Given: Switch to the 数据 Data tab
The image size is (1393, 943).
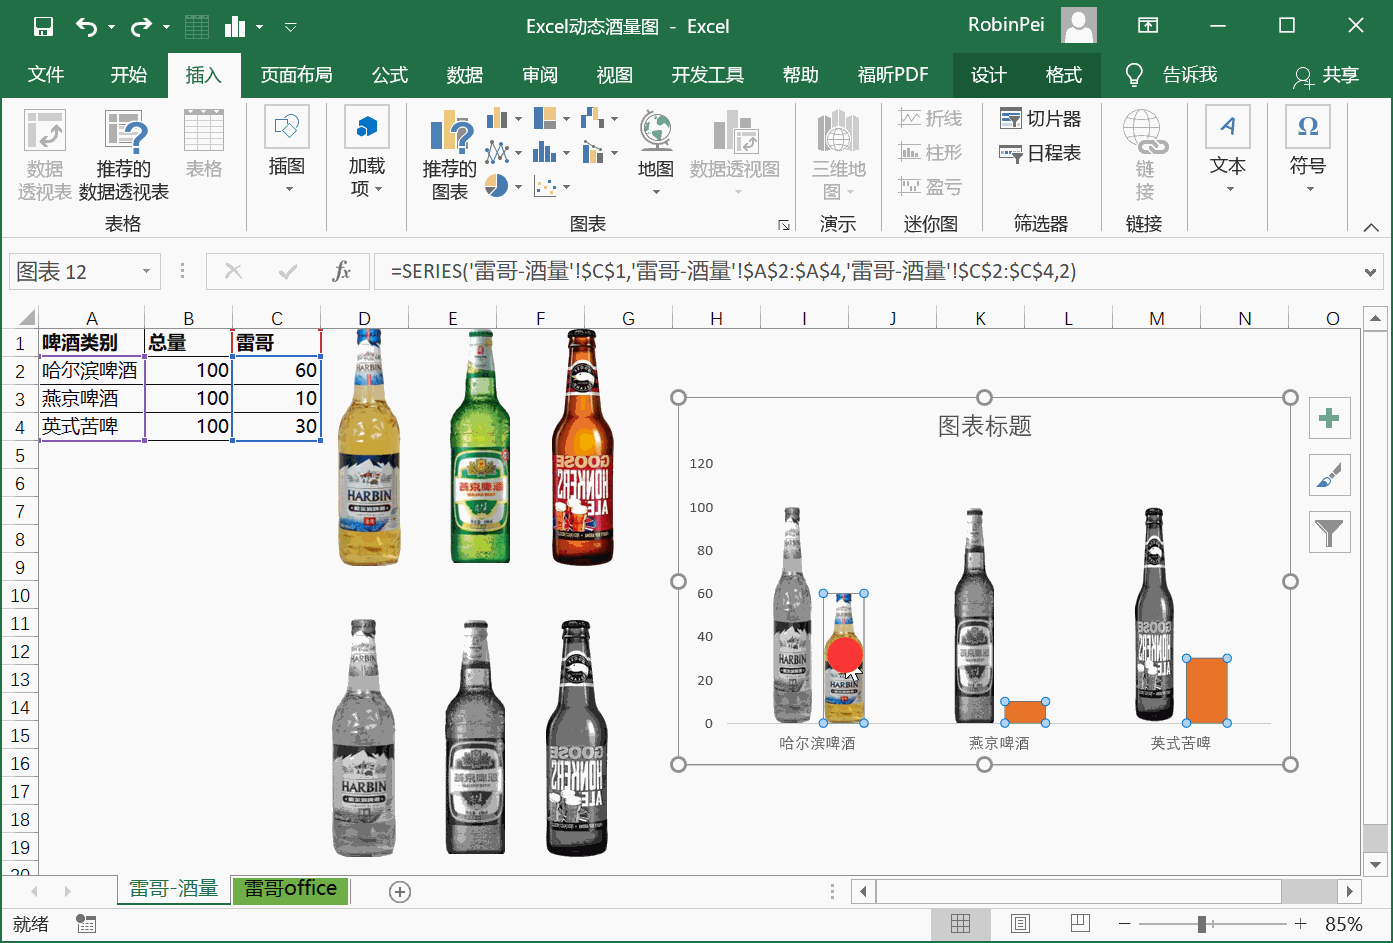Looking at the screenshot, I should pos(465,75).
